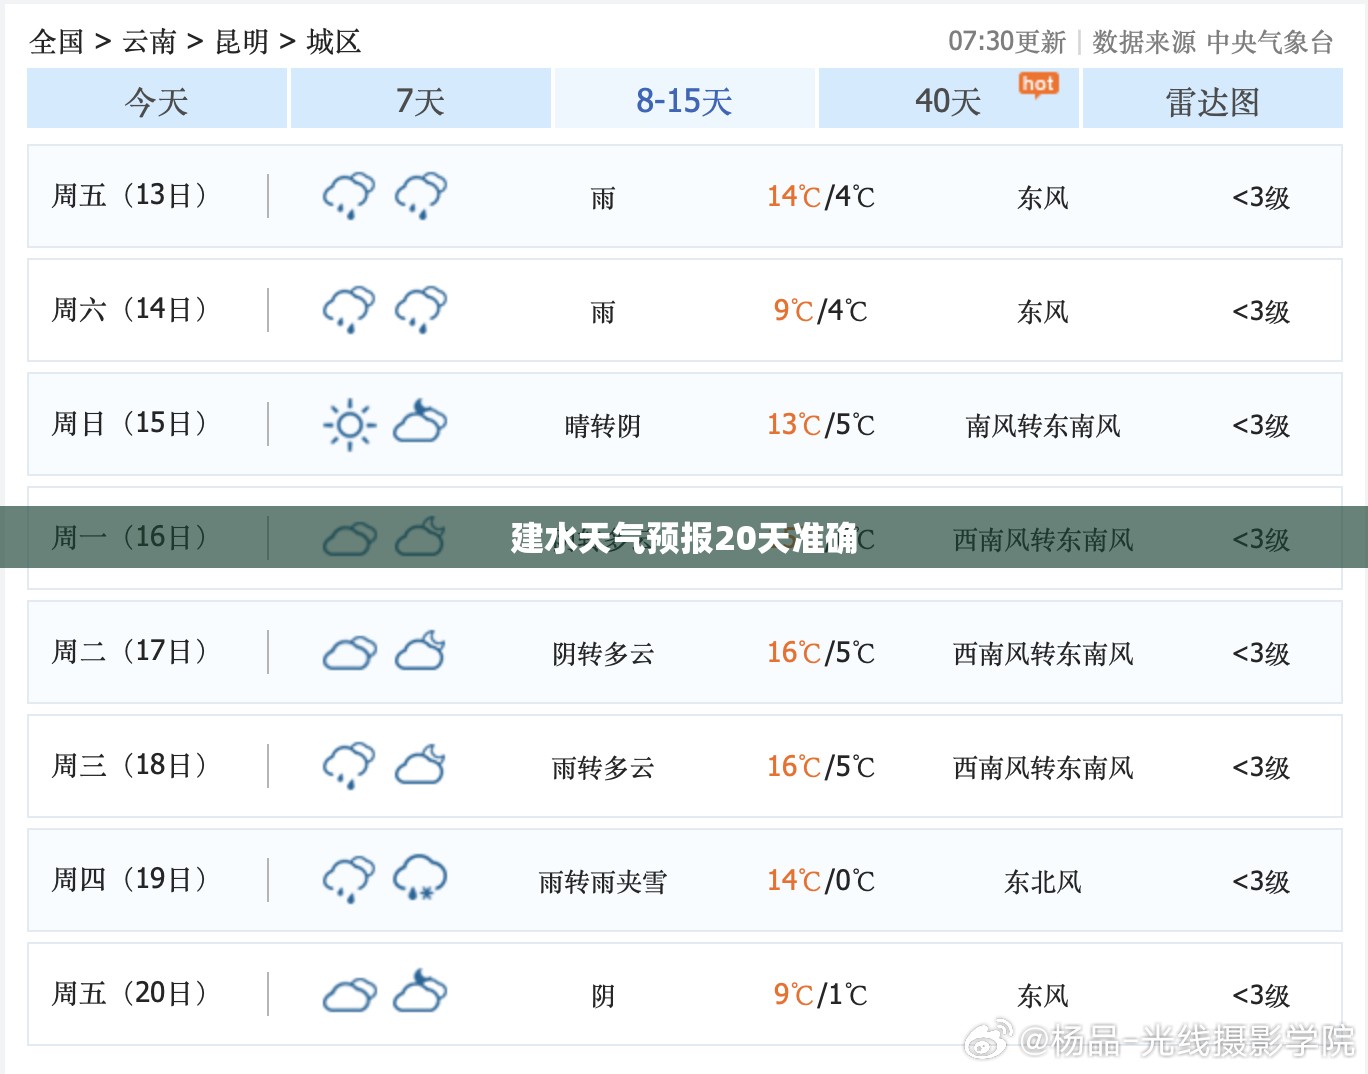1368x1074 pixels.
Task: Click the rain icon for 周三 18日
Action: (x=349, y=766)
